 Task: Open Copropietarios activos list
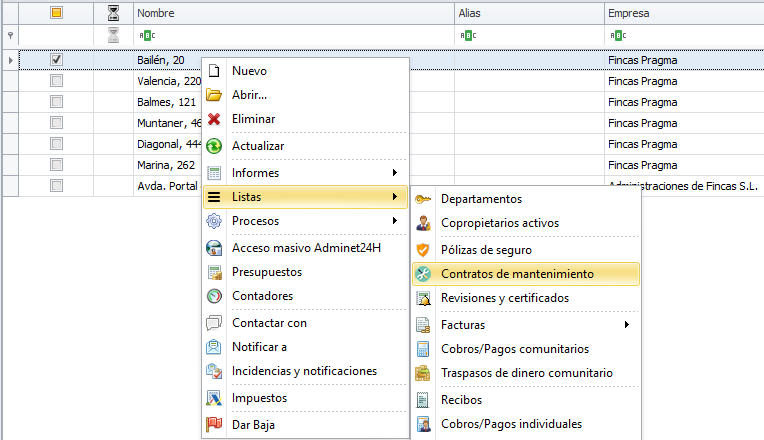click(x=499, y=223)
